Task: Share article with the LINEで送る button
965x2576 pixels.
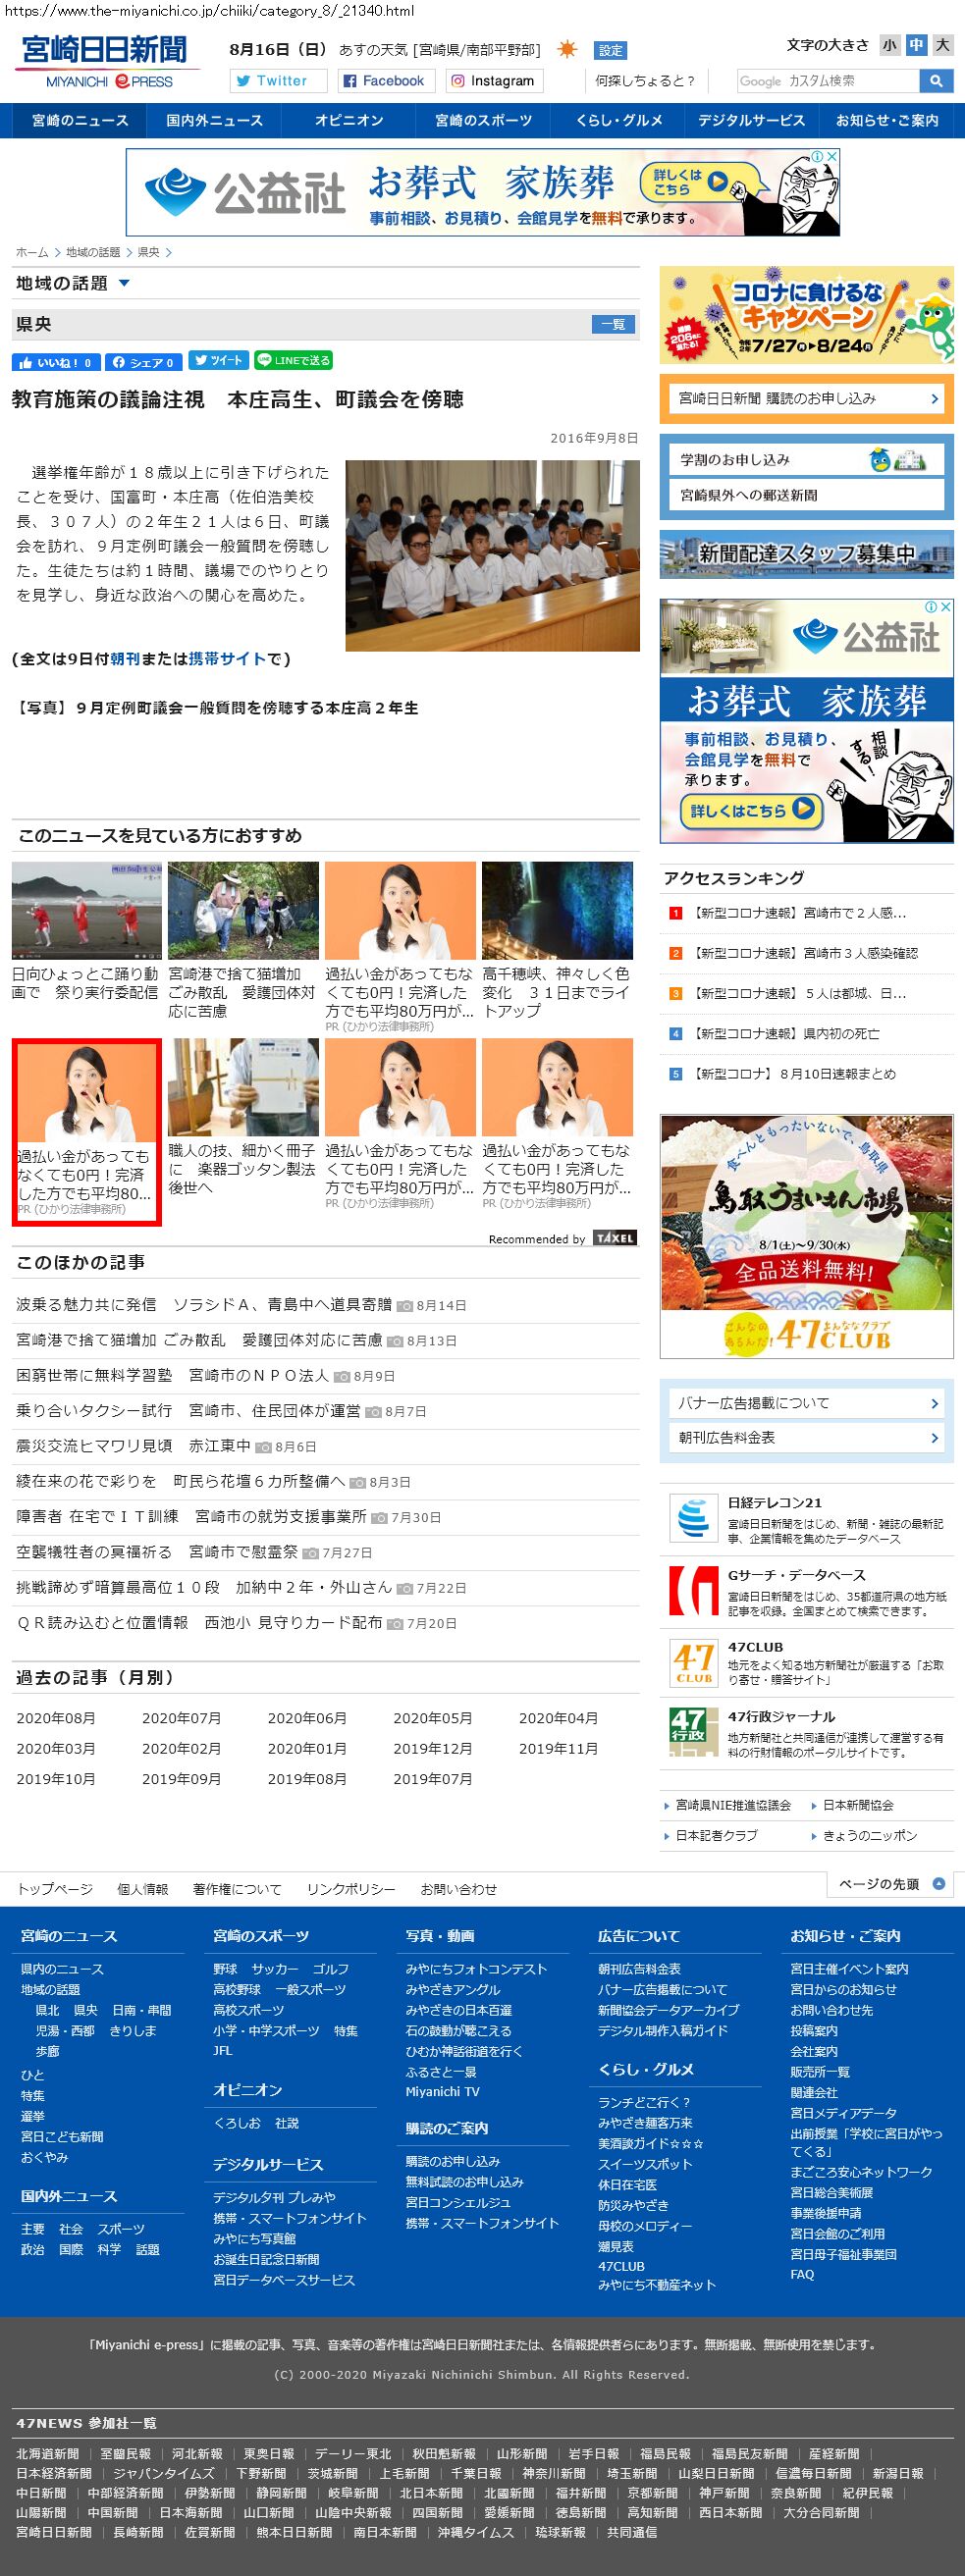Action: coord(293,361)
